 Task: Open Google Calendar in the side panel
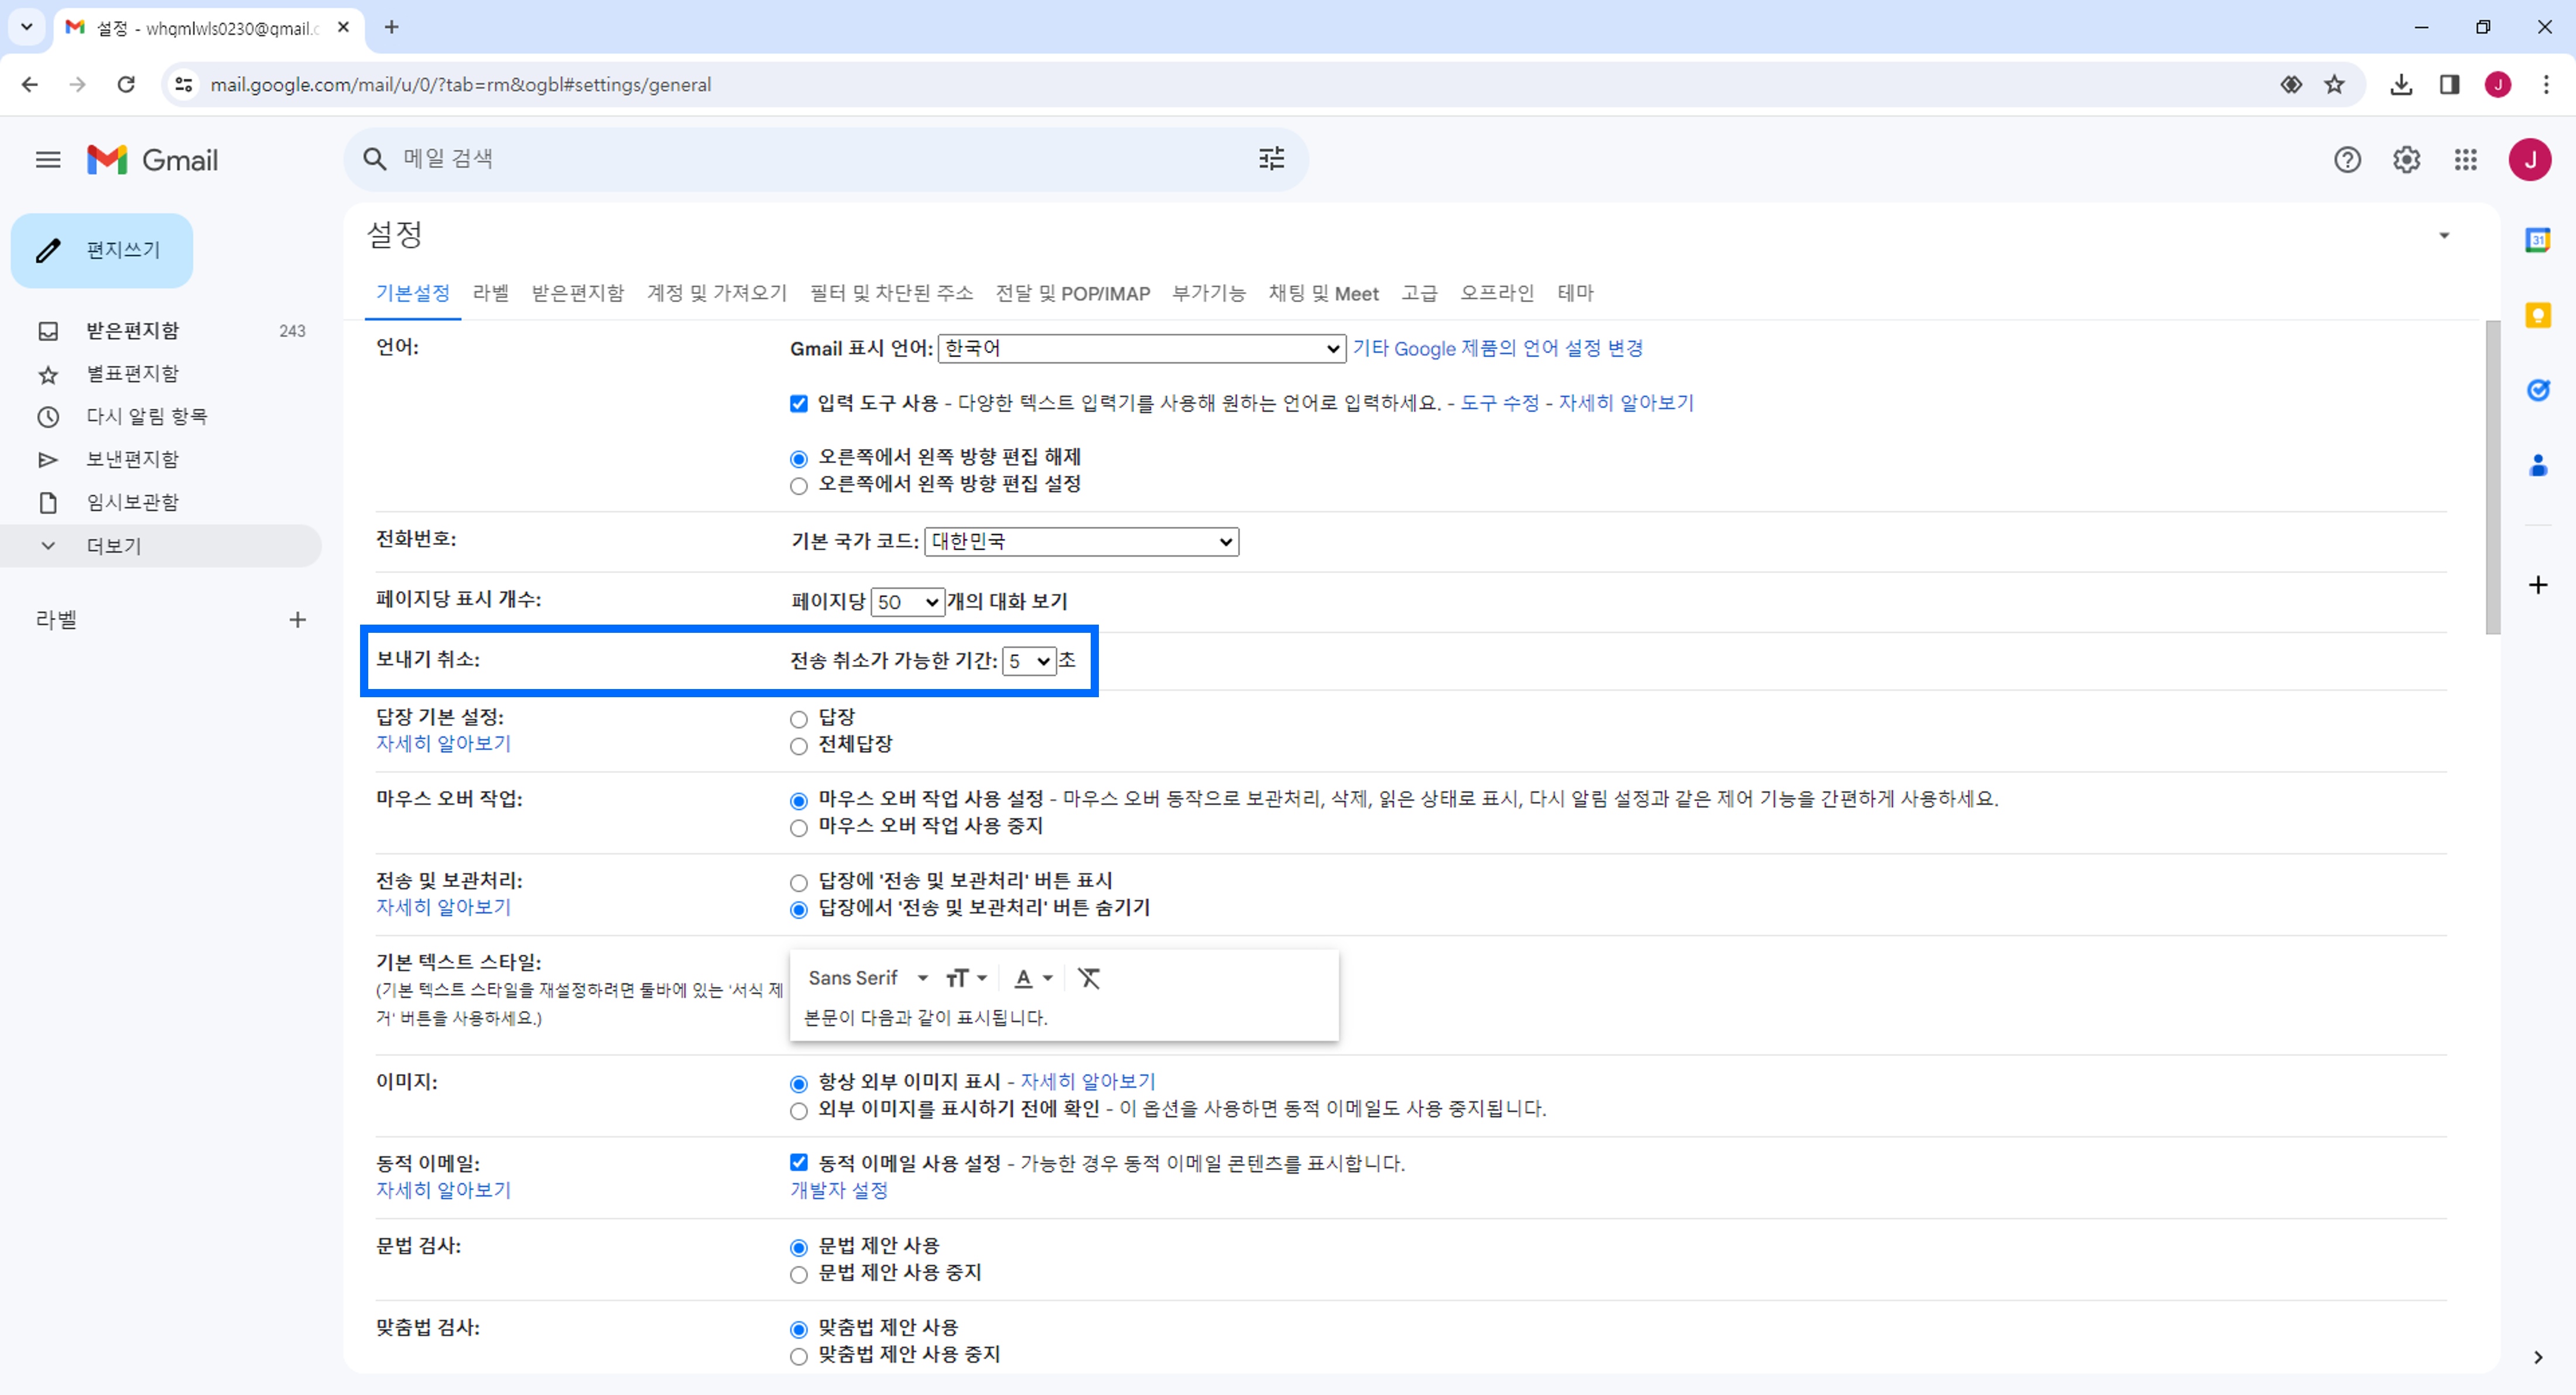pos(2537,241)
